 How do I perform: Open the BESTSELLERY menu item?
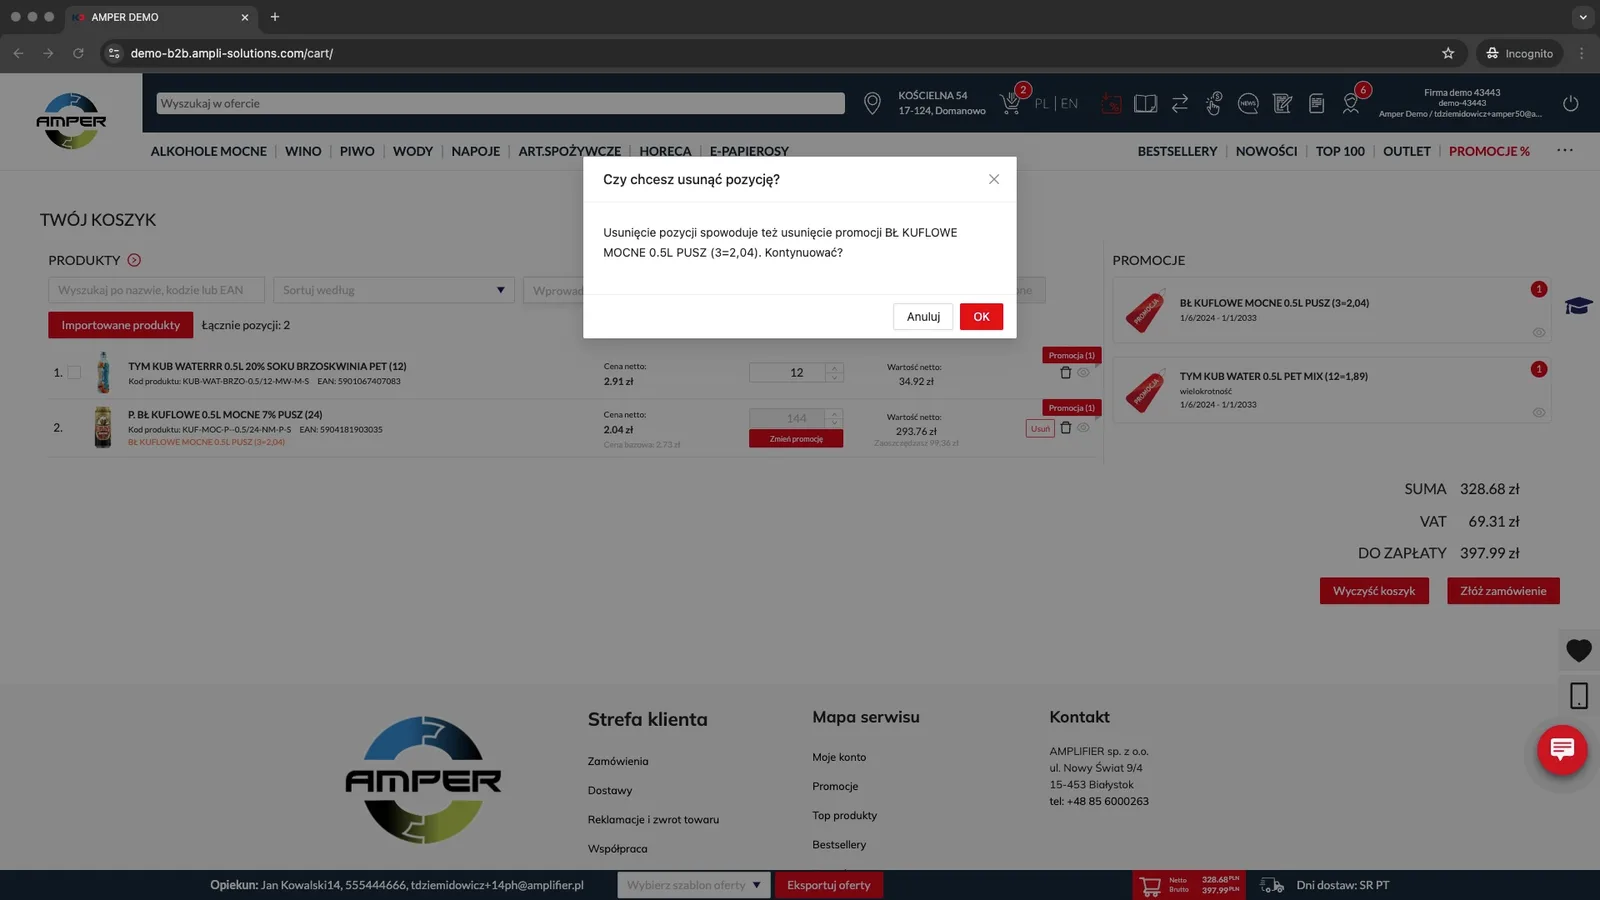[1177, 151]
